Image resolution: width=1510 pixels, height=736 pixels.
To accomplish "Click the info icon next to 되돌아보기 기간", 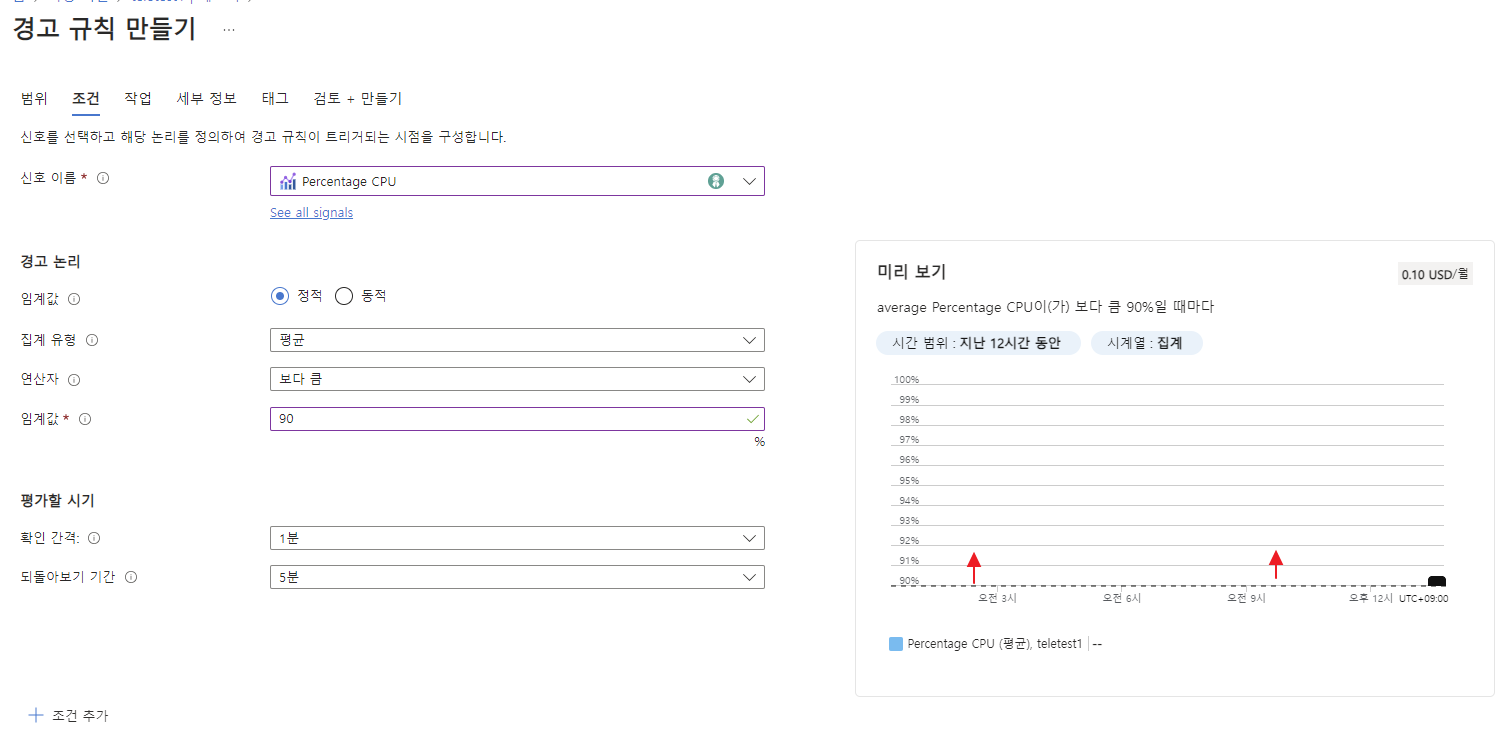I will pyautogui.click(x=131, y=577).
